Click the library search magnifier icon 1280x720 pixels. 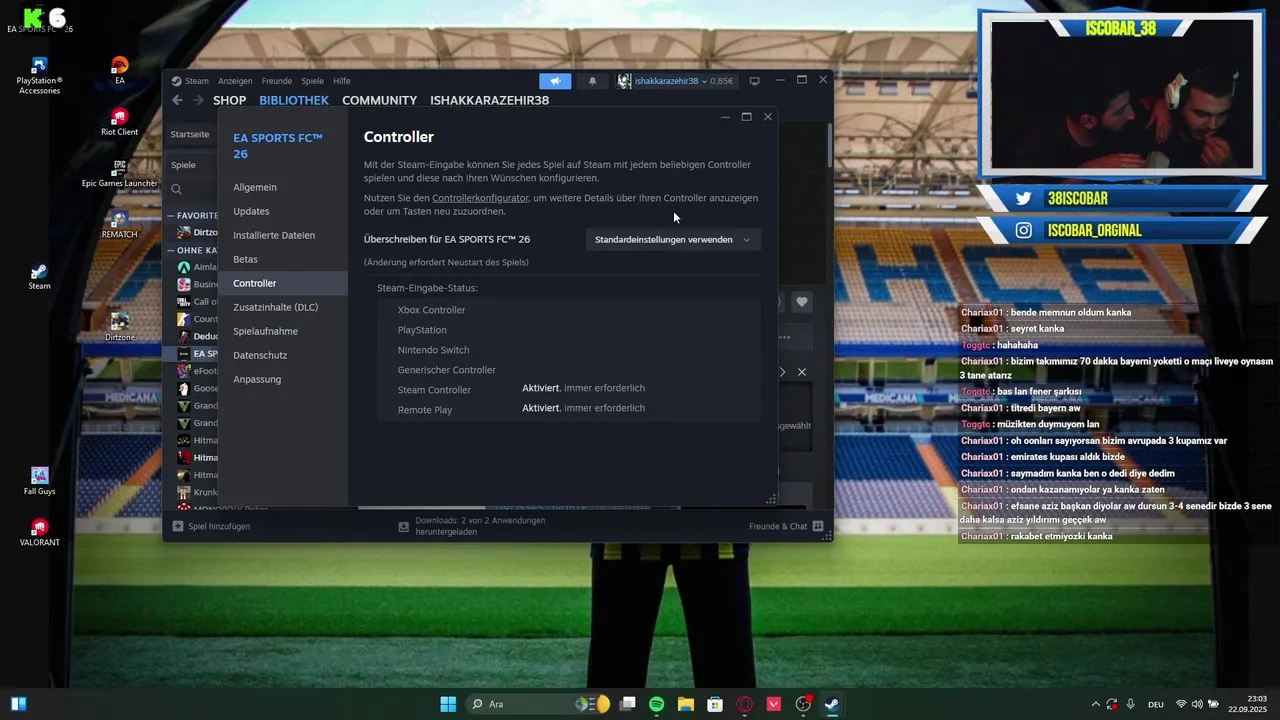click(x=176, y=189)
